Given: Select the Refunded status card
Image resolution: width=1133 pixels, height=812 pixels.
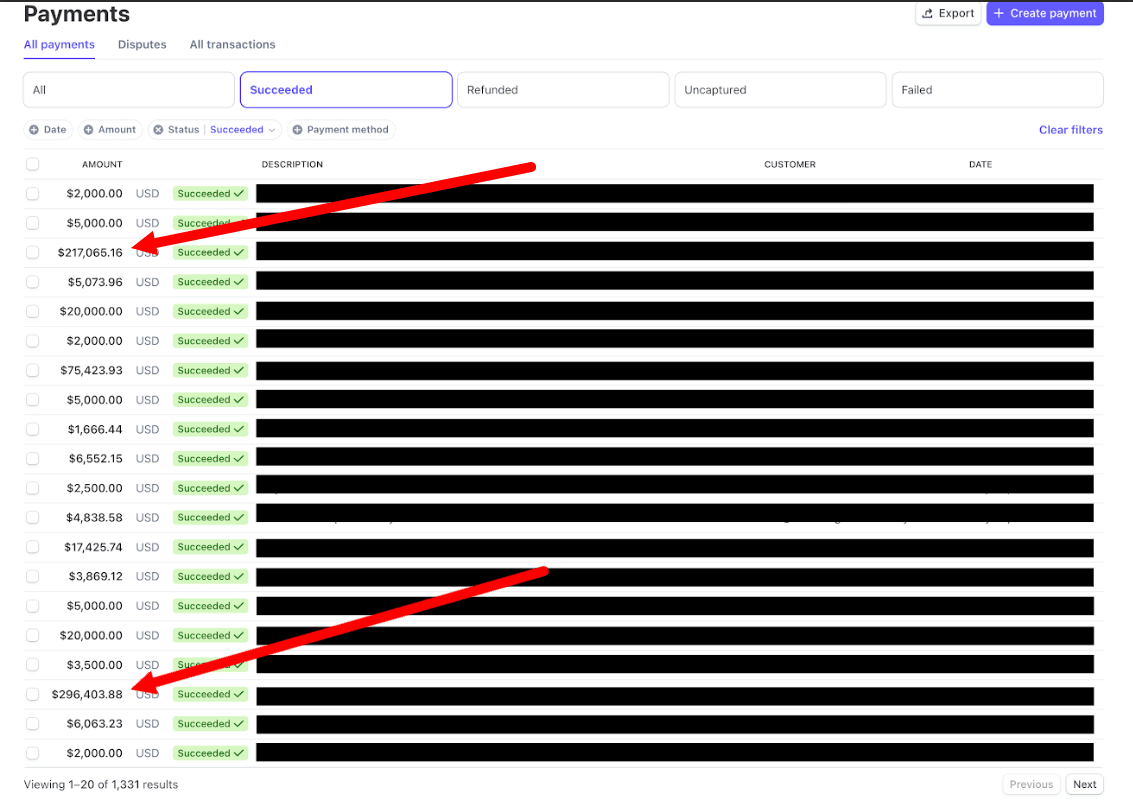Looking at the screenshot, I should (x=564, y=90).
